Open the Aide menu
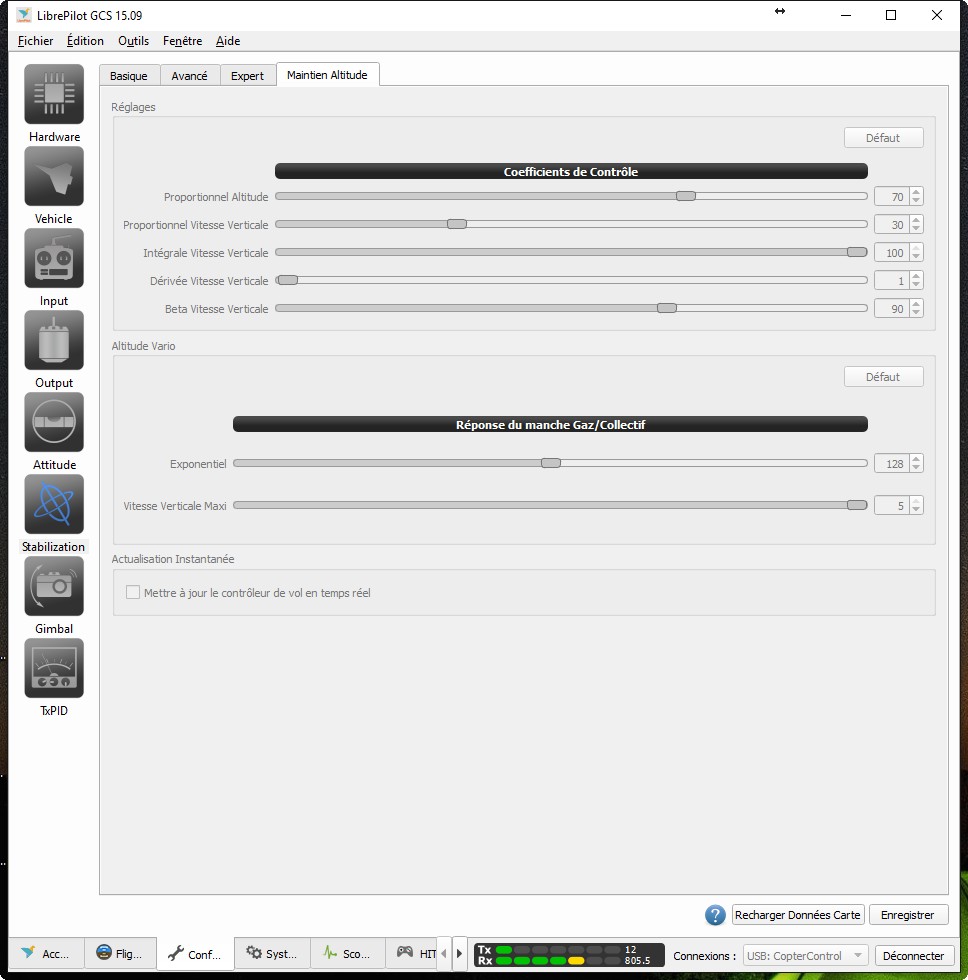This screenshot has width=968, height=980. pyautogui.click(x=227, y=41)
